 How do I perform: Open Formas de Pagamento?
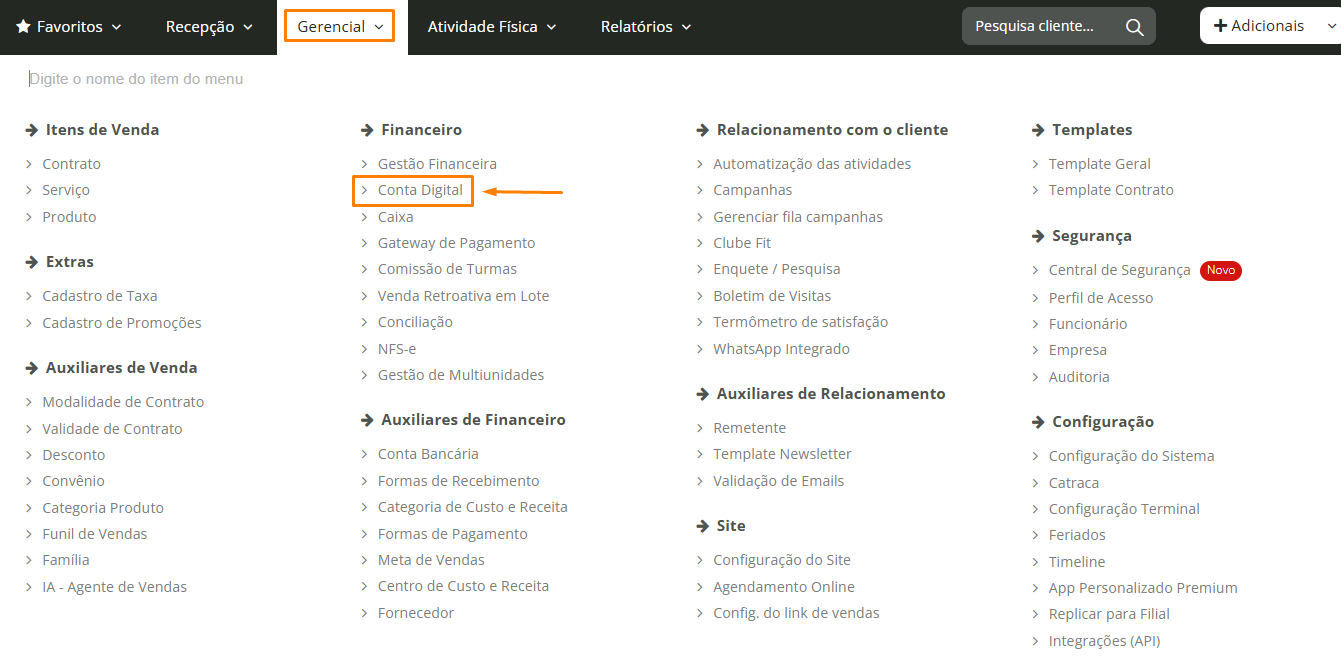tap(453, 534)
